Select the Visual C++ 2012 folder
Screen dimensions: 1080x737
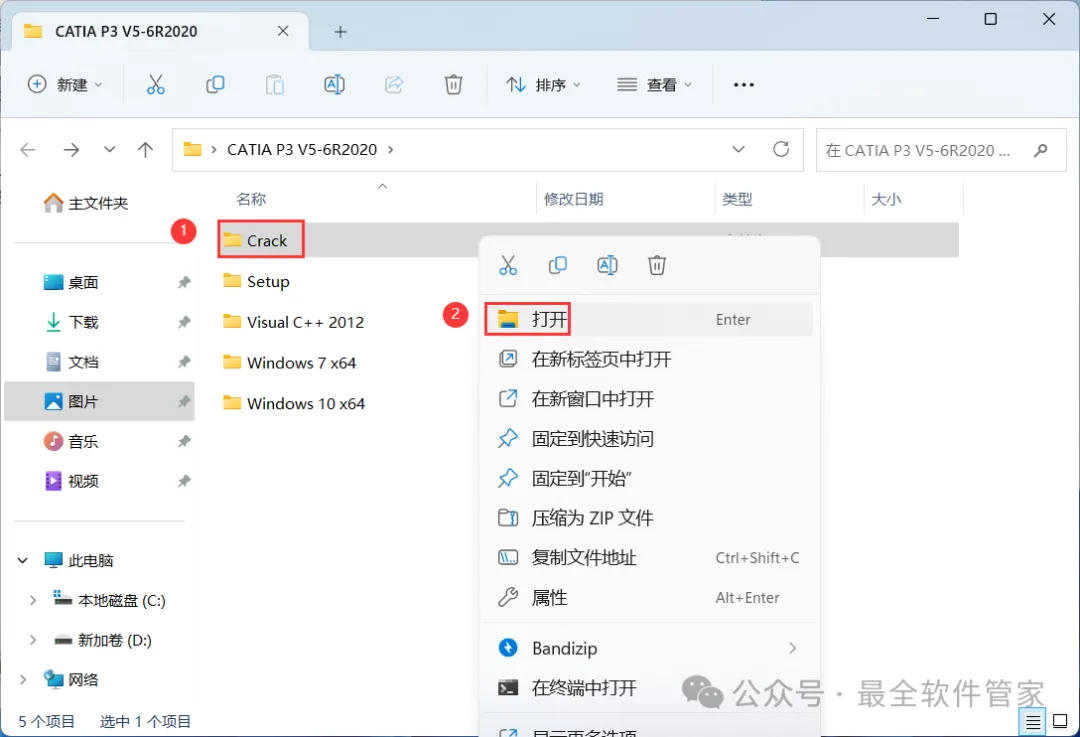click(293, 322)
